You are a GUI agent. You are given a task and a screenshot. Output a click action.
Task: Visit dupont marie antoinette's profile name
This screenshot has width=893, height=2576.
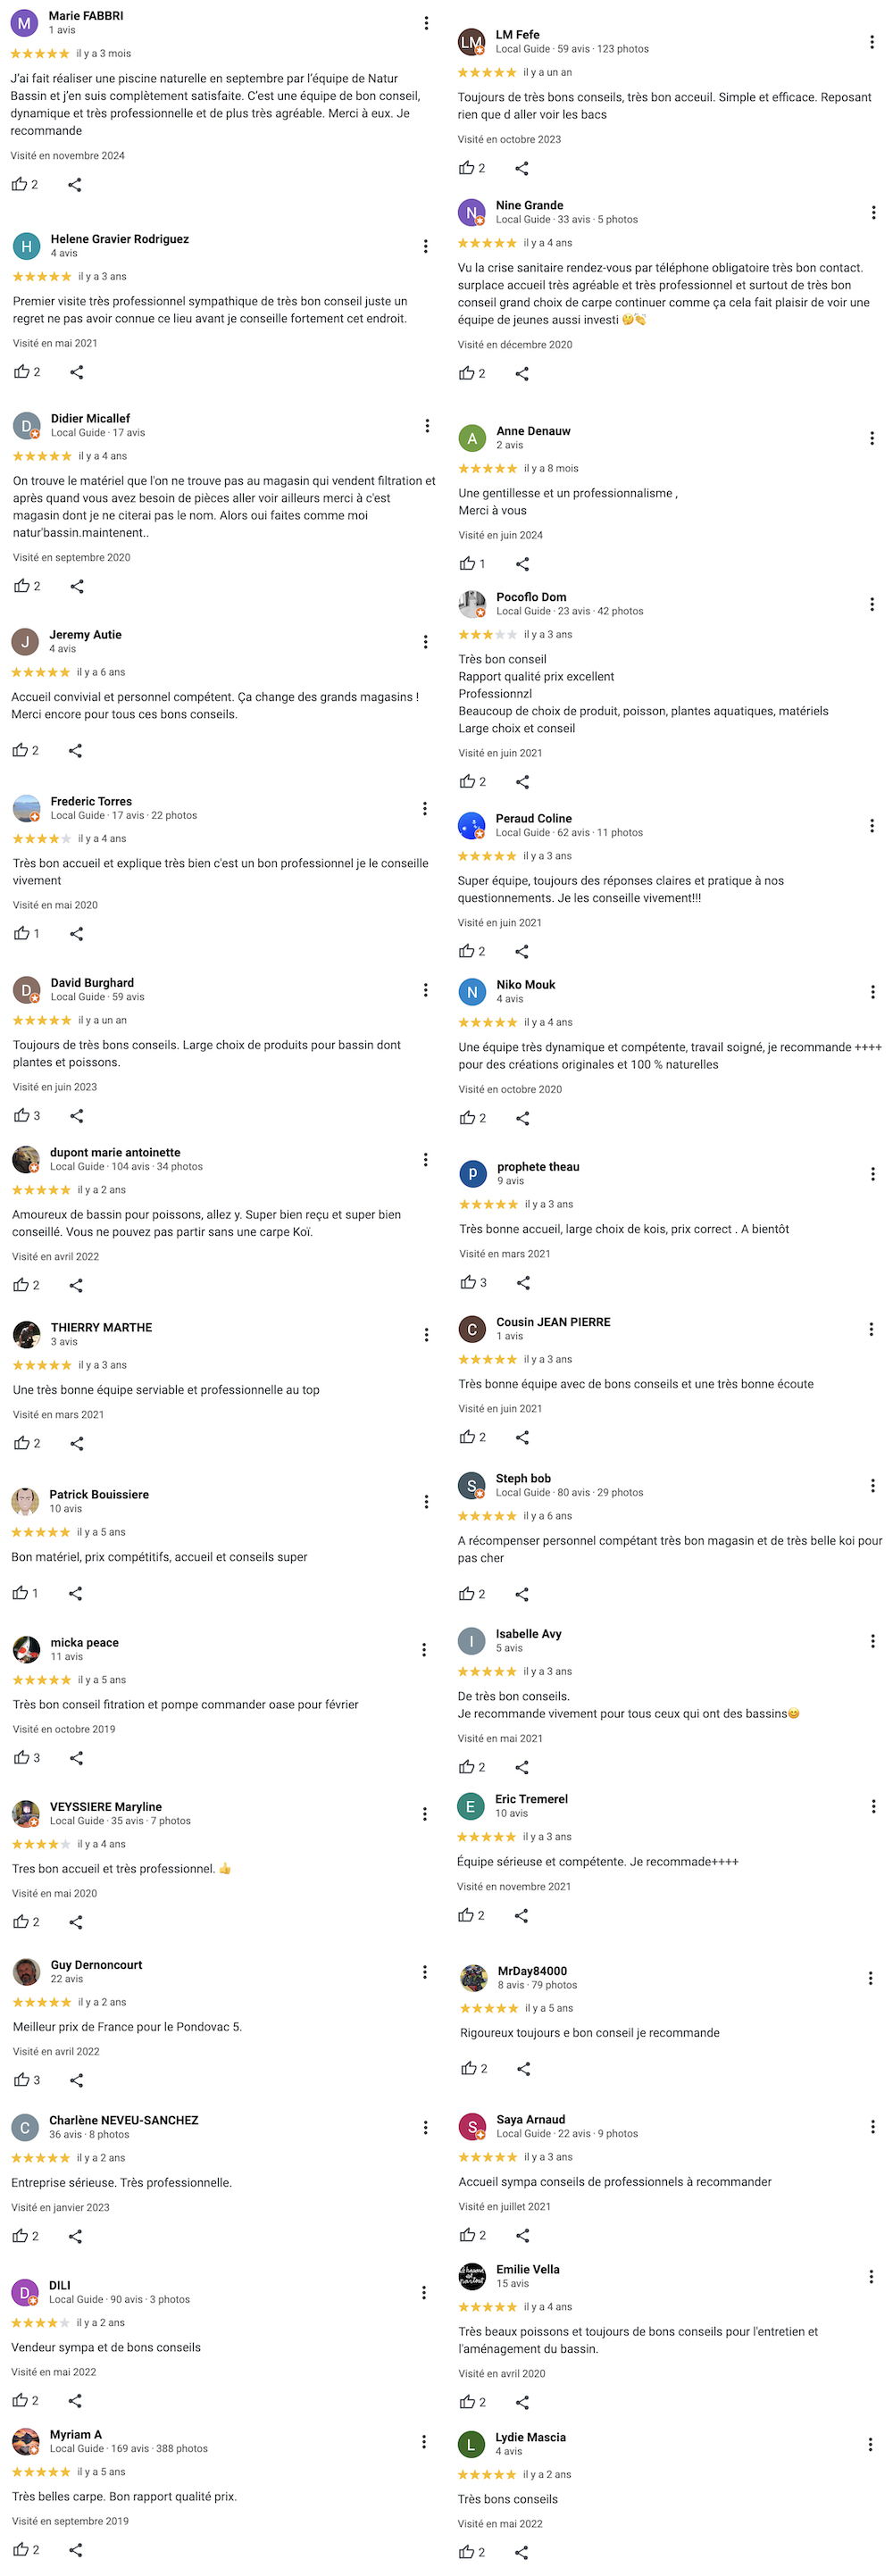click(x=115, y=1152)
